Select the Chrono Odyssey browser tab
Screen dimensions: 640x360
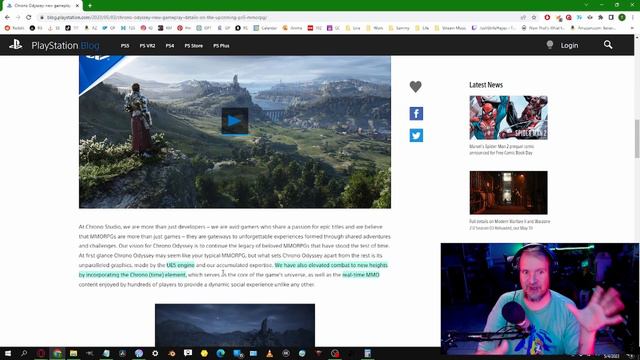41,6
